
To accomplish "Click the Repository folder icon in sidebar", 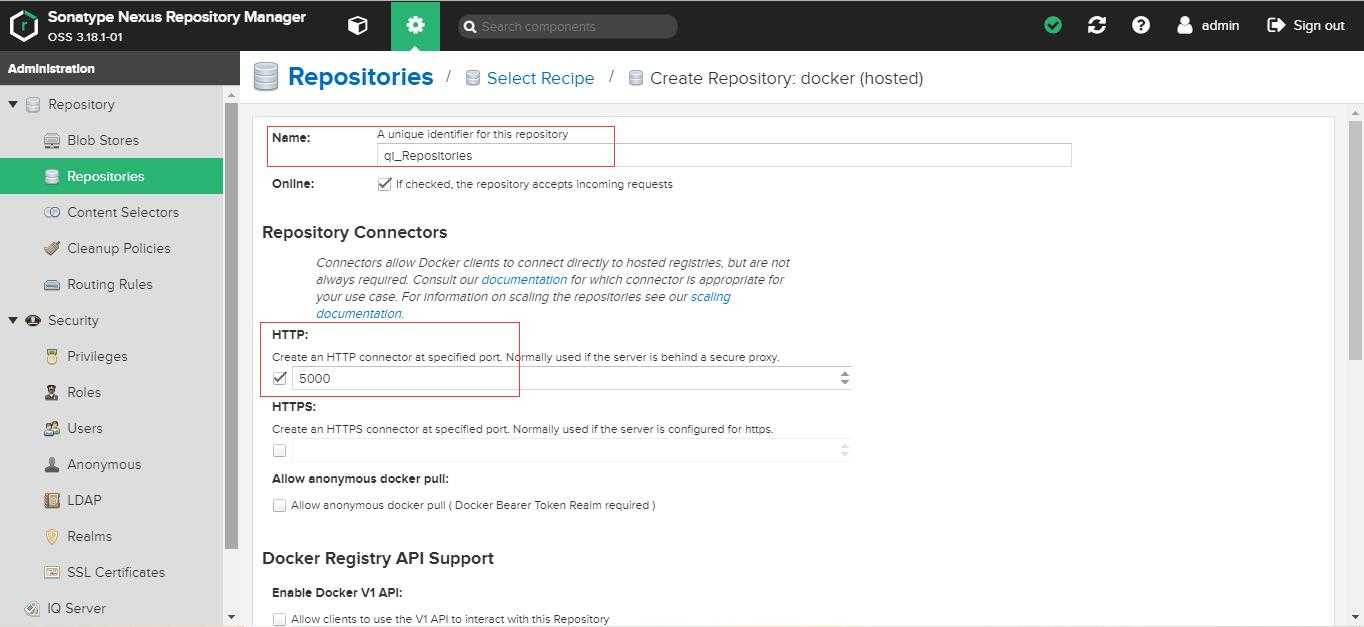I will 33,105.
